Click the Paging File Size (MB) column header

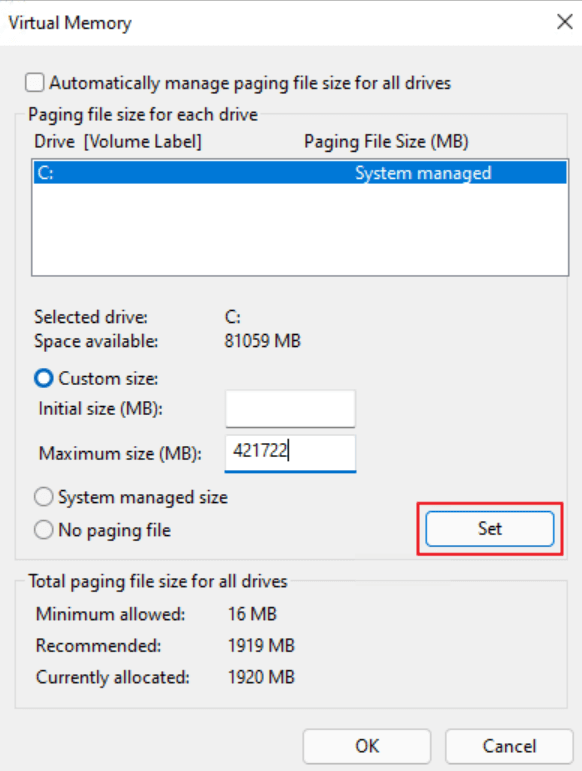point(386,142)
